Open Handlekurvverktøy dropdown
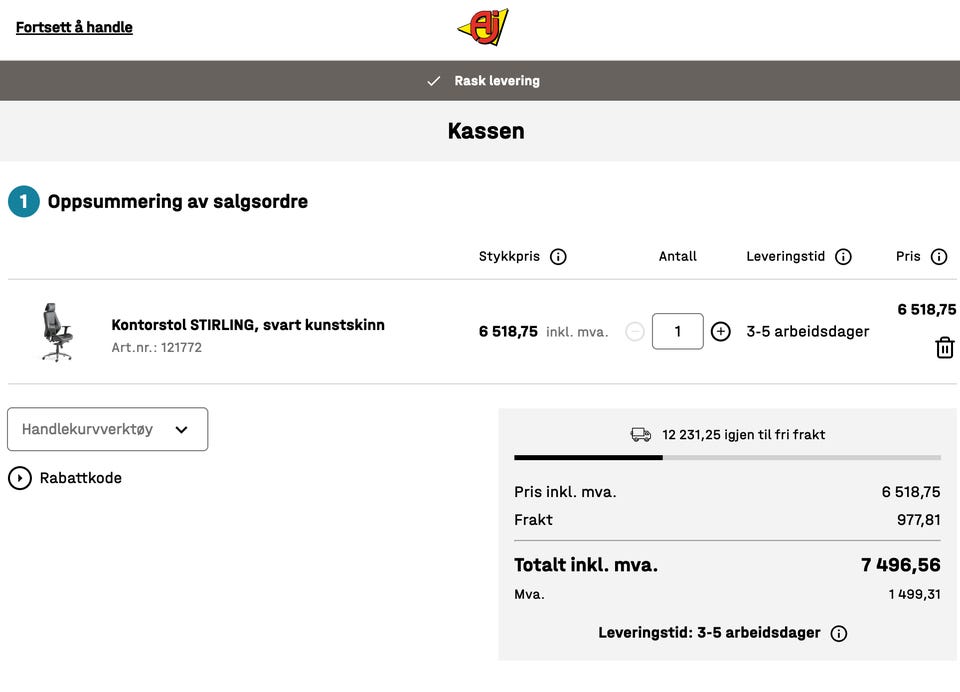960x692 pixels. point(107,429)
